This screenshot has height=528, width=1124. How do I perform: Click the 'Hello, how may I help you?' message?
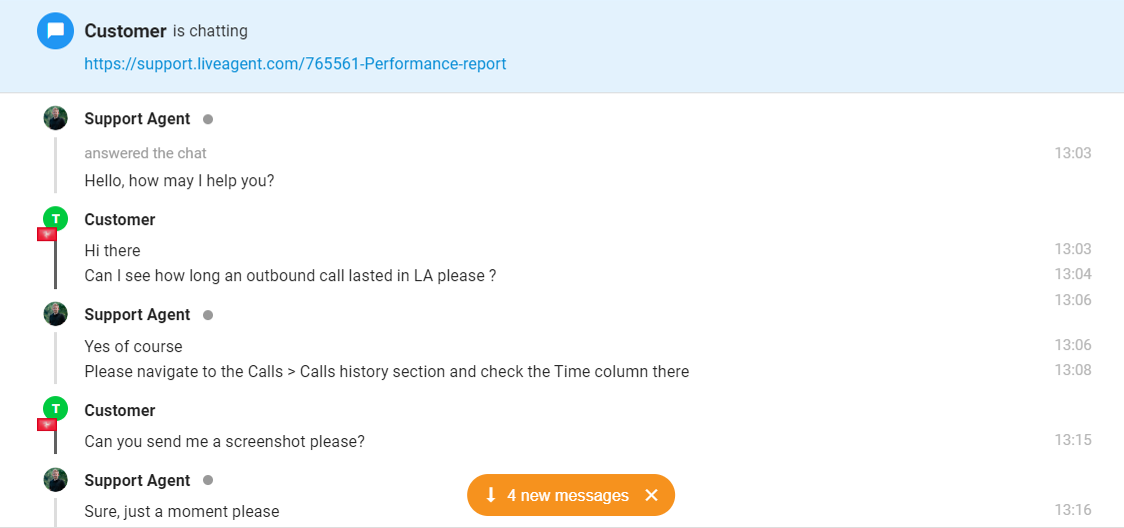click(179, 181)
